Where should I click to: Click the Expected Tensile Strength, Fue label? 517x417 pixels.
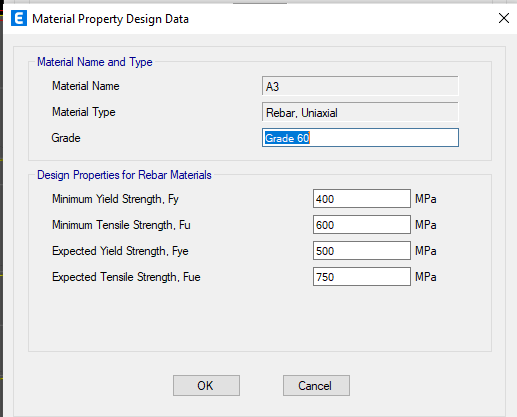(x=126, y=277)
